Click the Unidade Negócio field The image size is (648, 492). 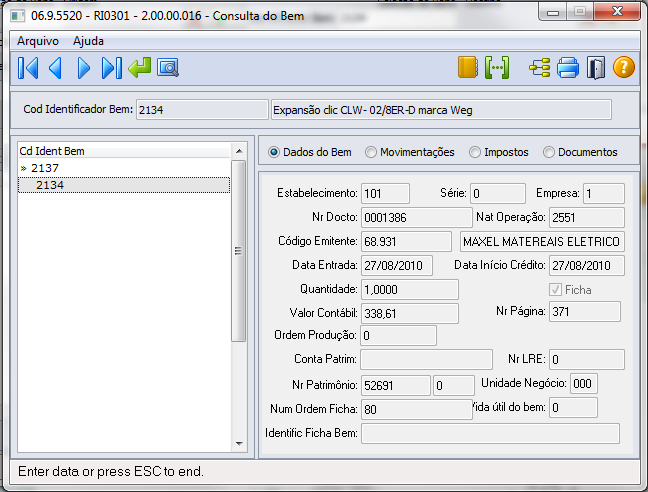pos(584,384)
